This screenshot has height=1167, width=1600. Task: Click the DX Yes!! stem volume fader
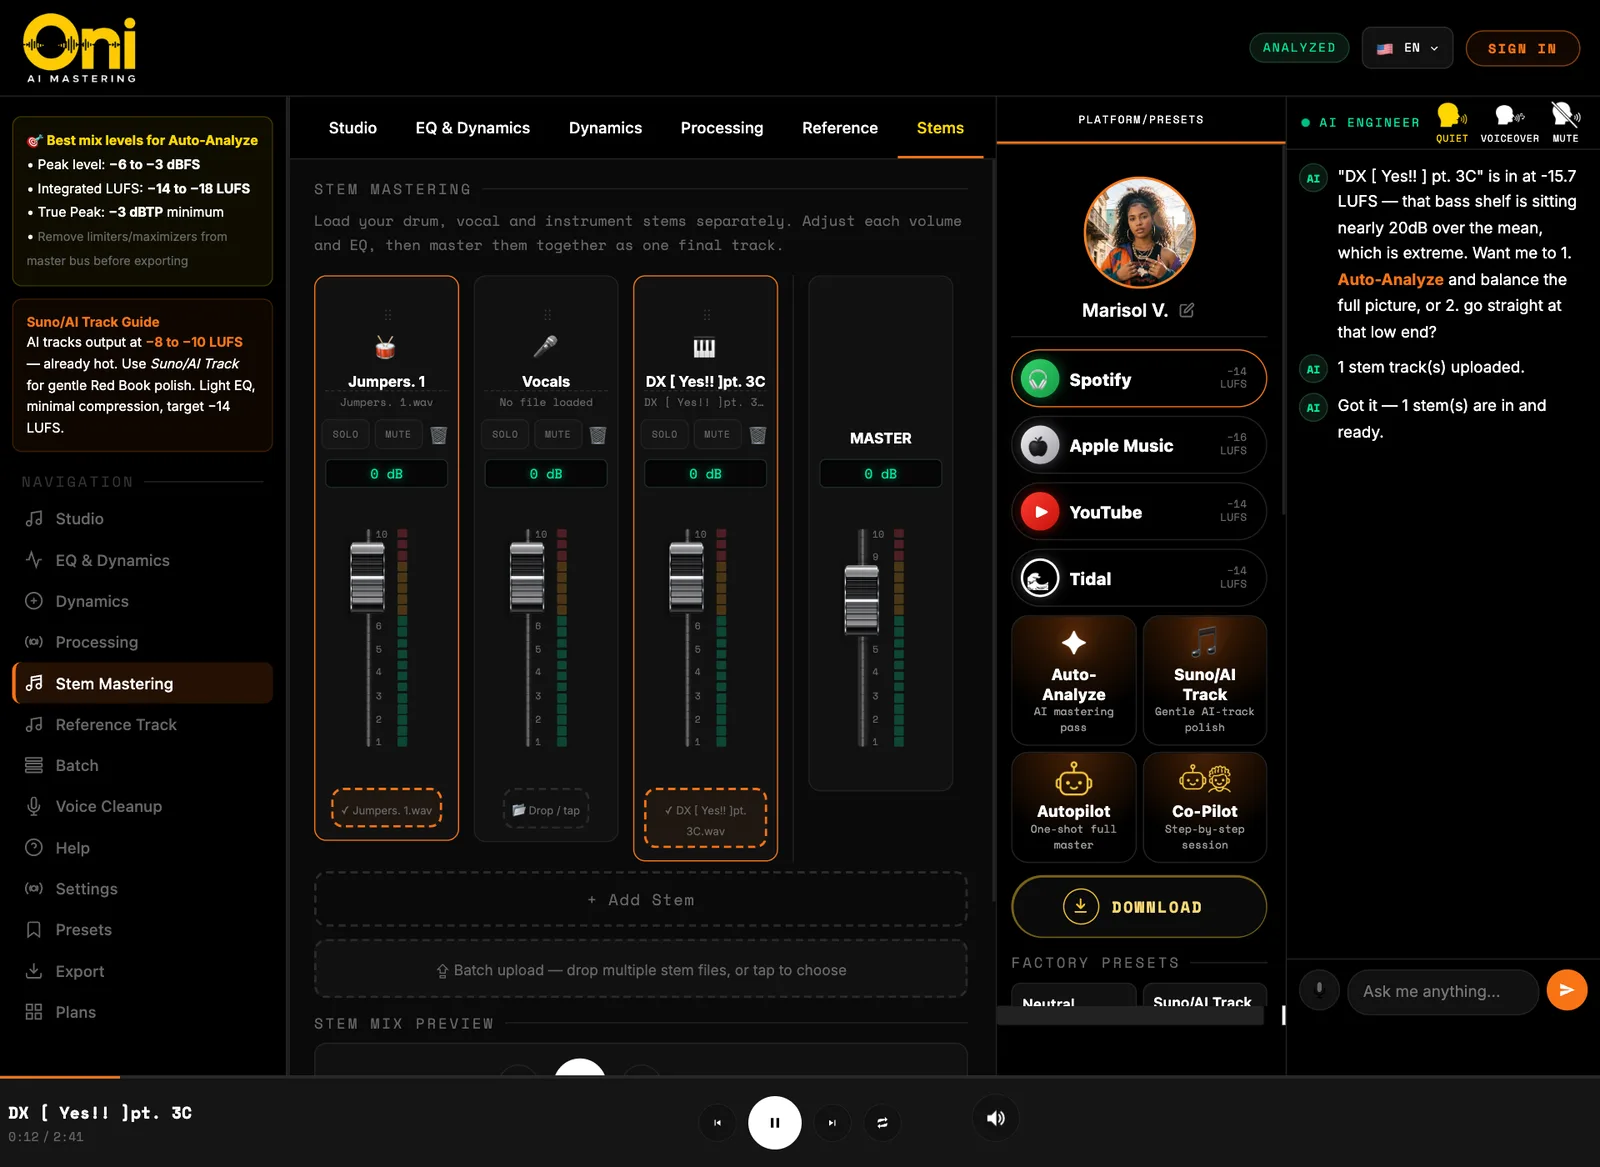[686, 577]
